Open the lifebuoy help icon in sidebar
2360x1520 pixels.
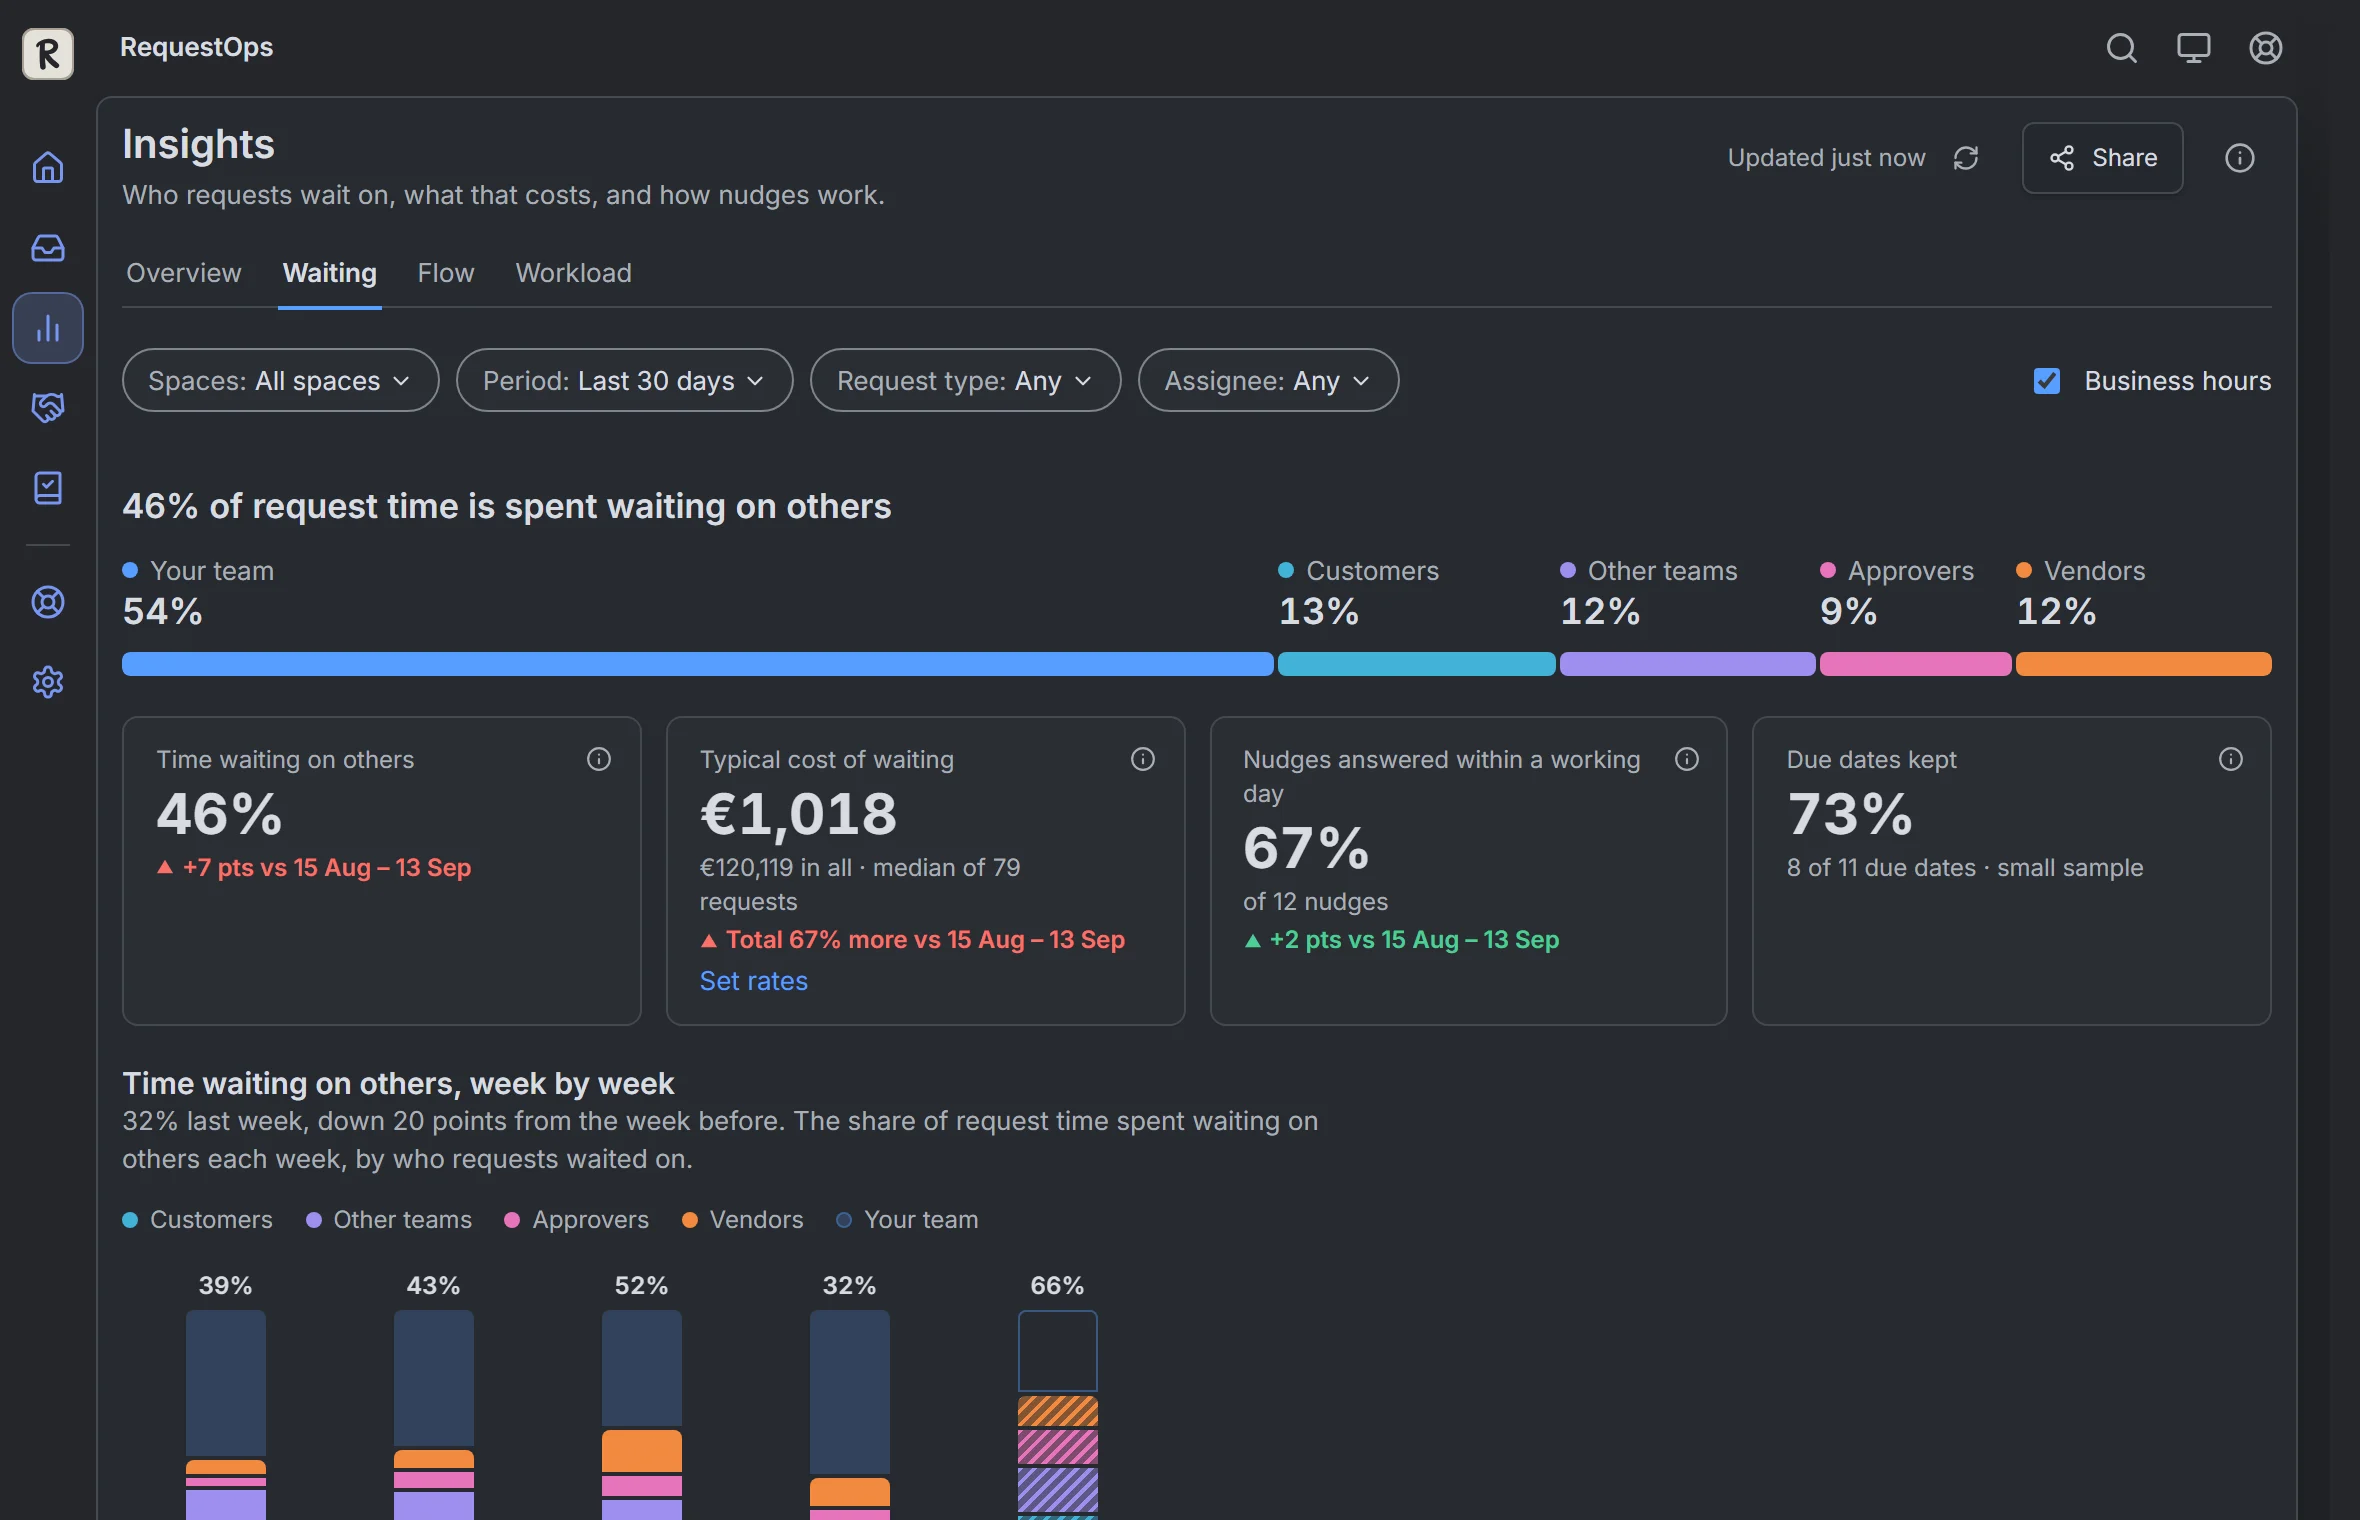[48, 602]
